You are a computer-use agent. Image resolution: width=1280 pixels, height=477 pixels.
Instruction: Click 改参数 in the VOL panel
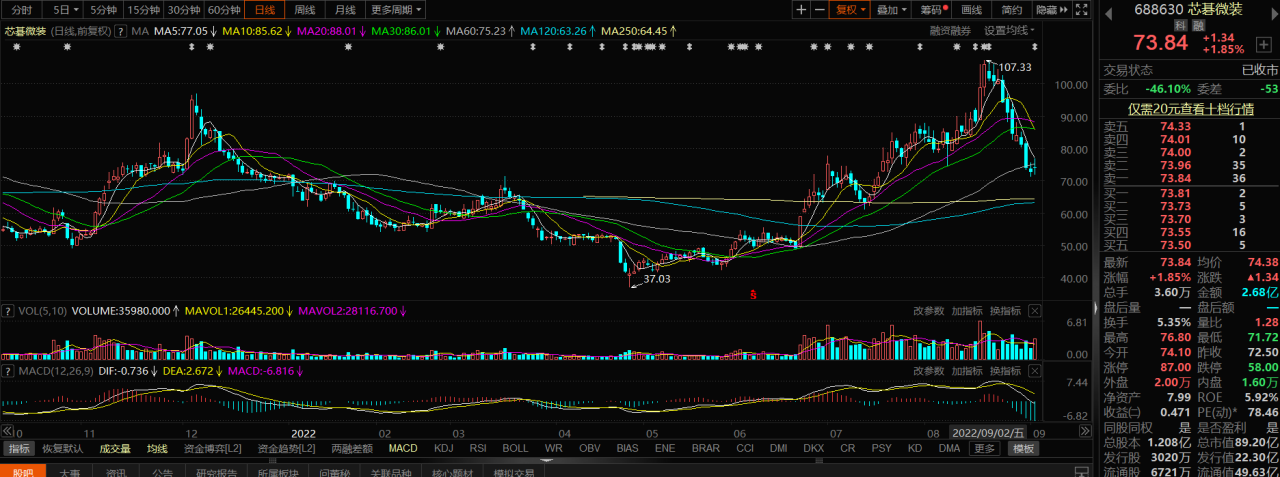(928, 311)
